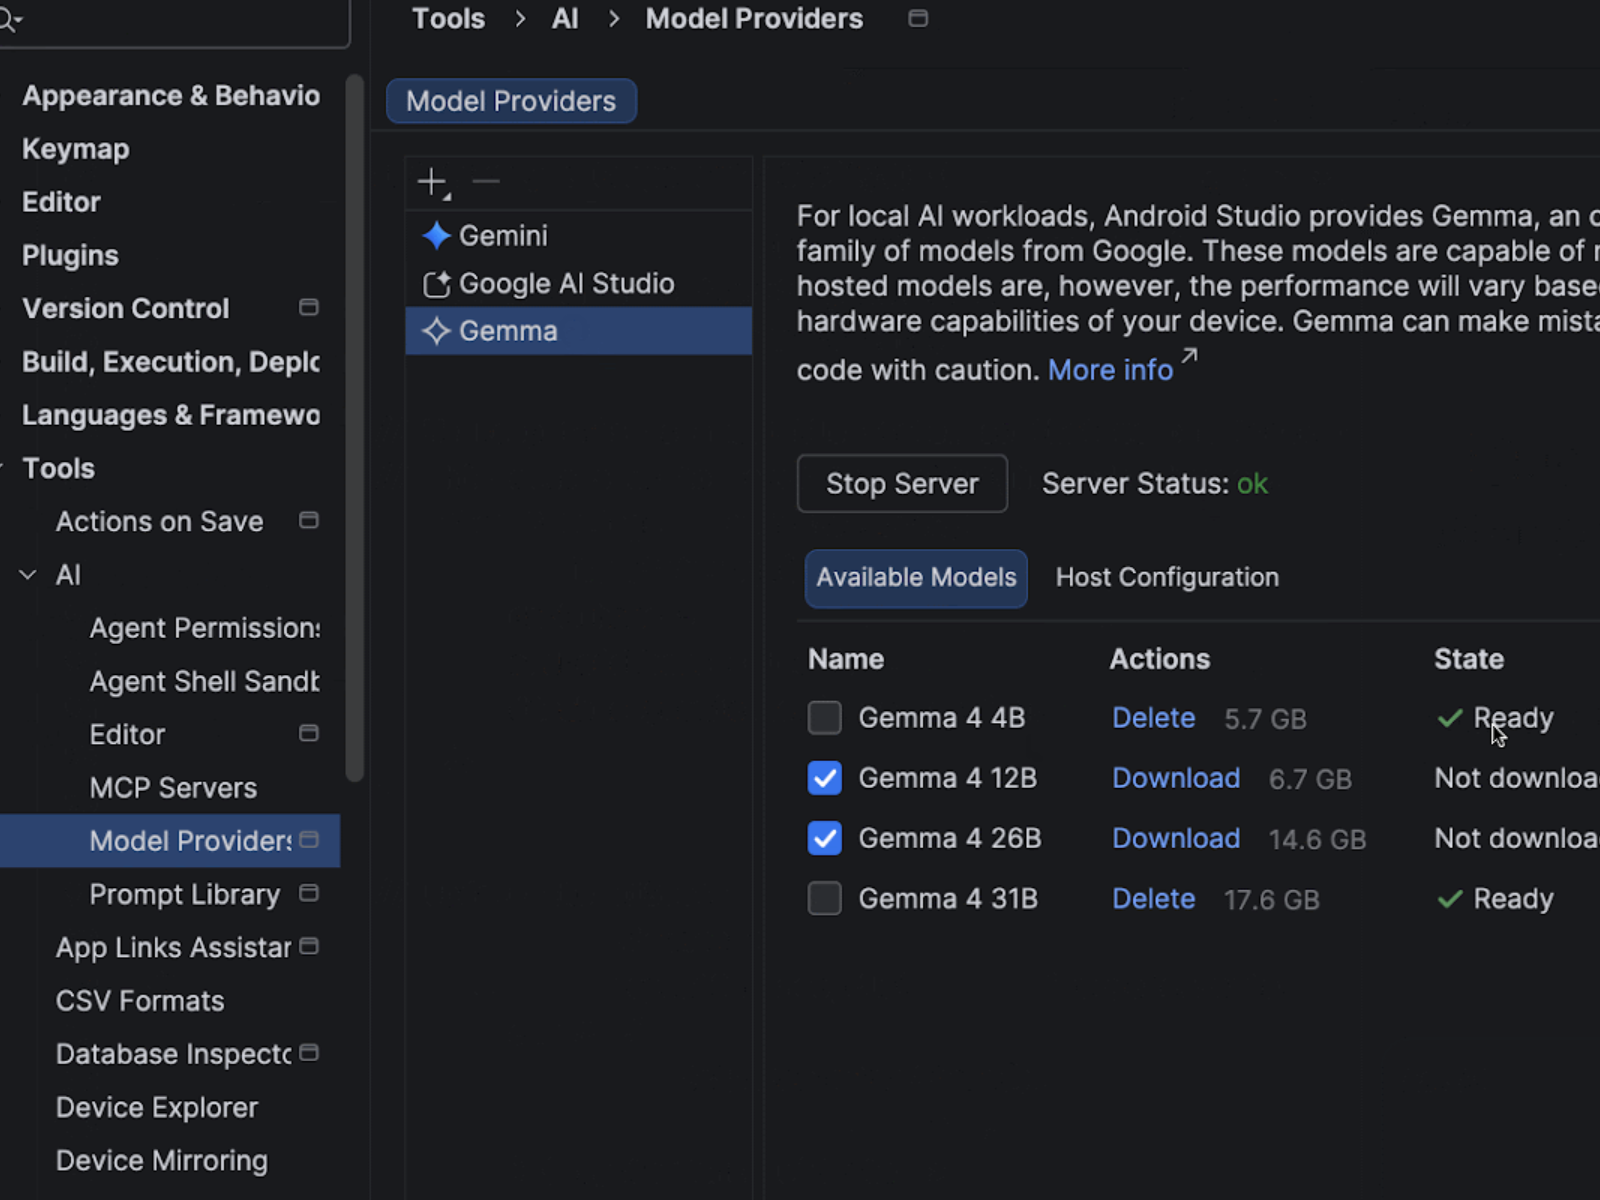Screen dimensions: 1600x1200
Task: Open Appearance & Behavior settings
Action: click(171, 96)
